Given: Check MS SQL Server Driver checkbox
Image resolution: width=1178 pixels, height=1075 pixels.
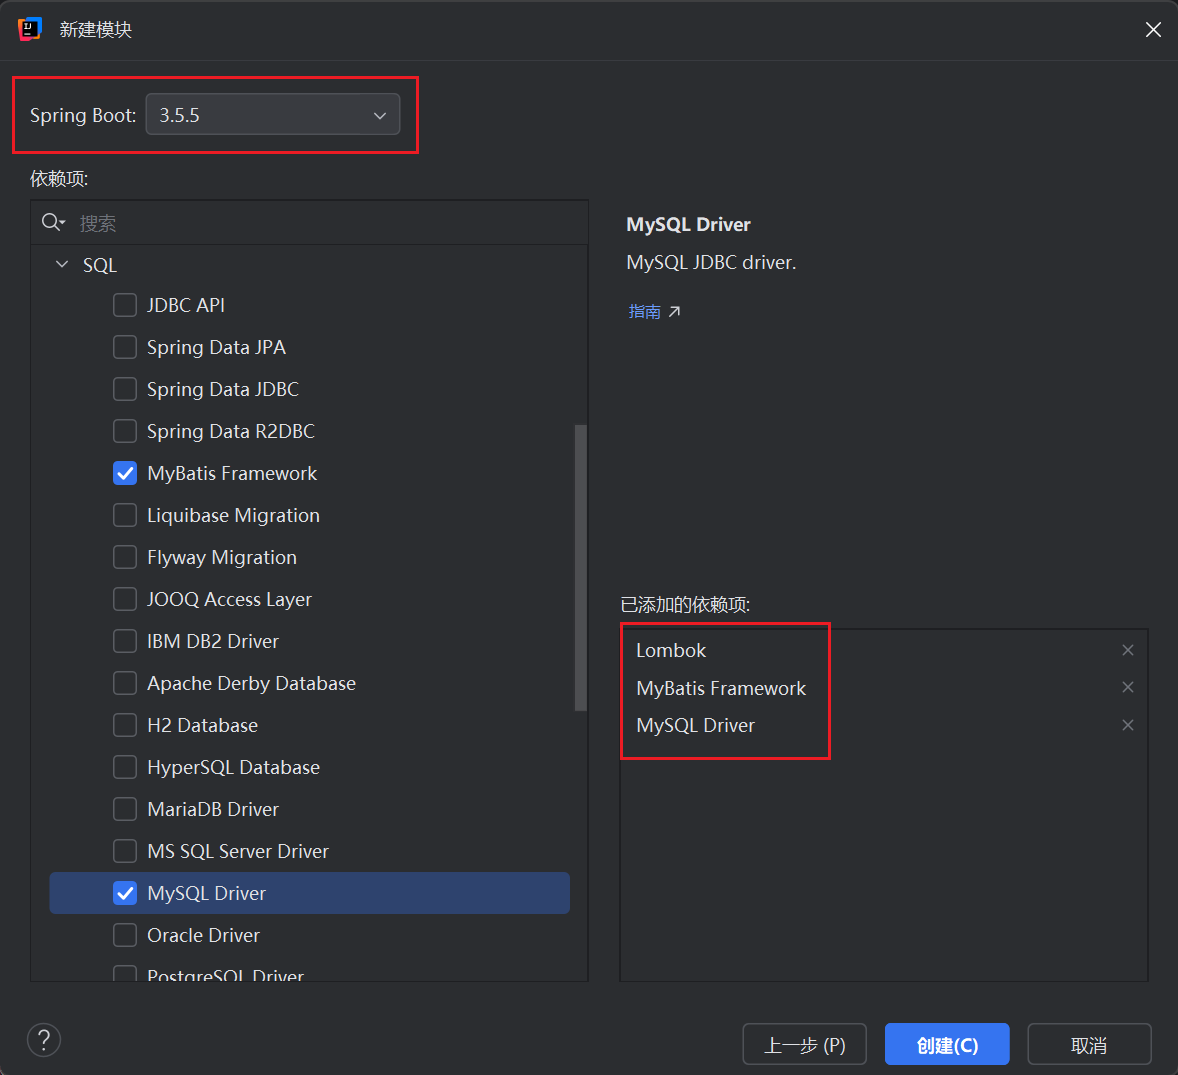Looking at the screenshot, I should click(125, 851).
